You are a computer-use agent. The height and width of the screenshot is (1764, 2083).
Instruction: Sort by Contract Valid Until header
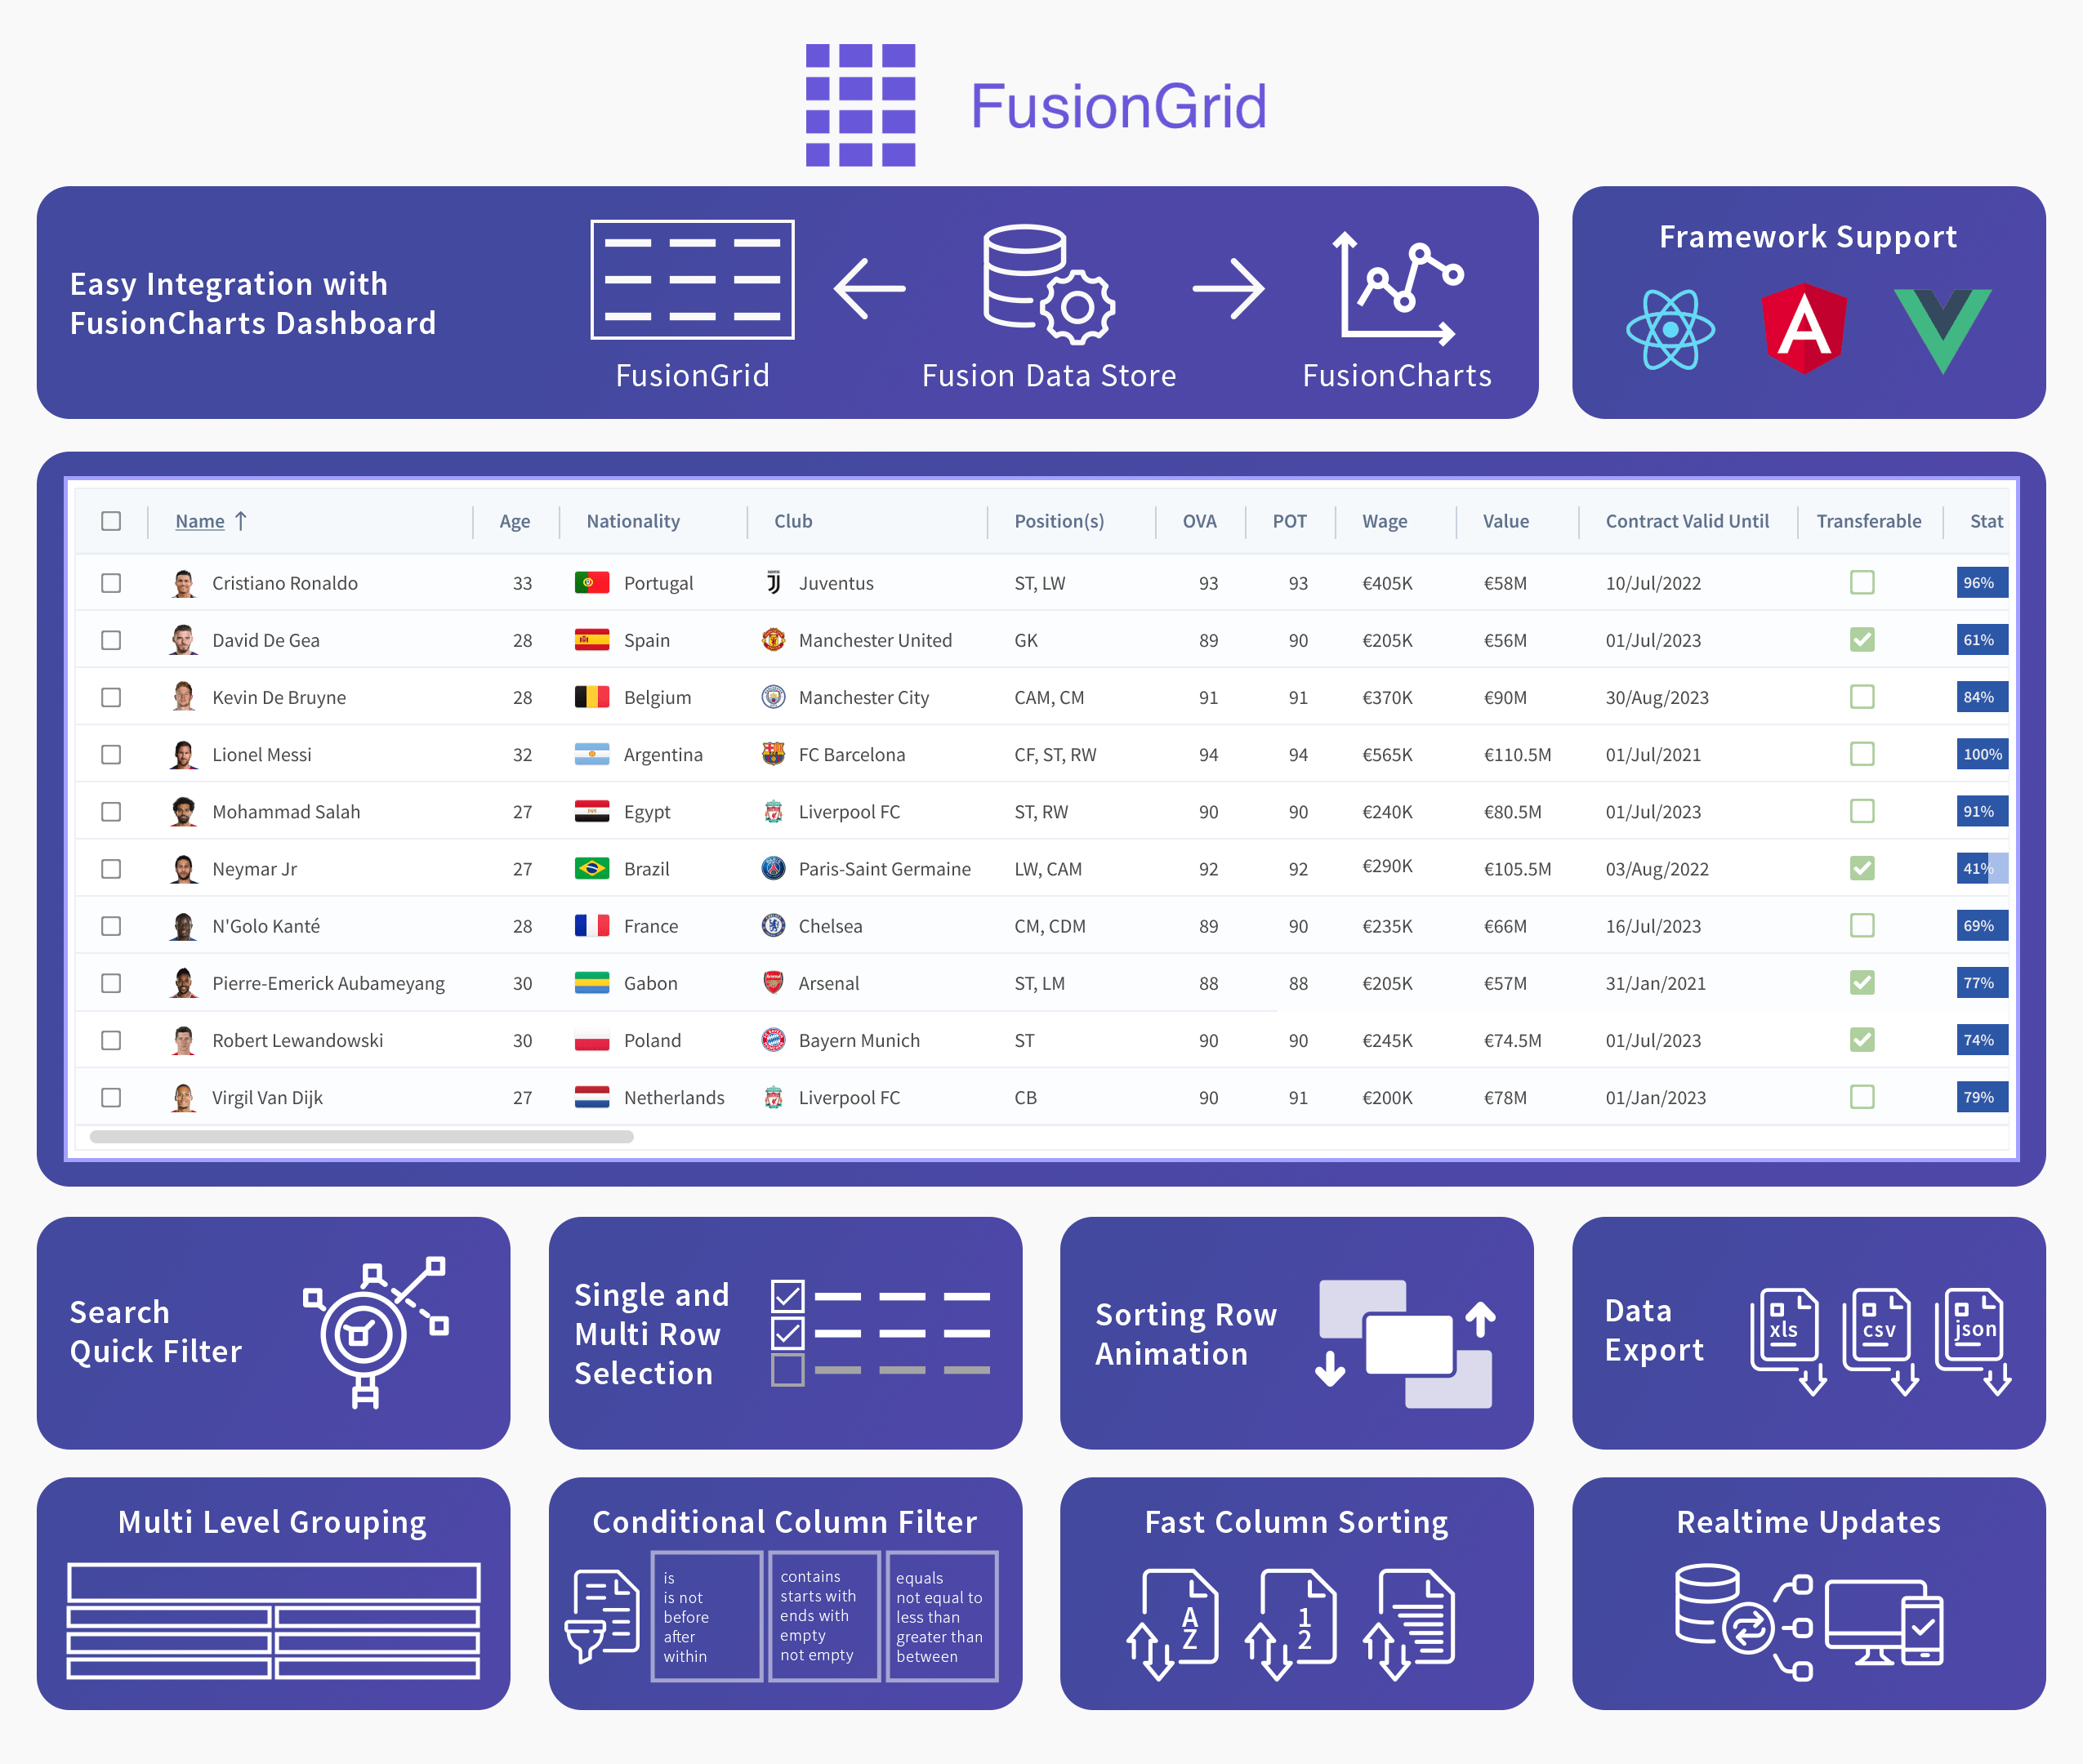click(1687, 521)
